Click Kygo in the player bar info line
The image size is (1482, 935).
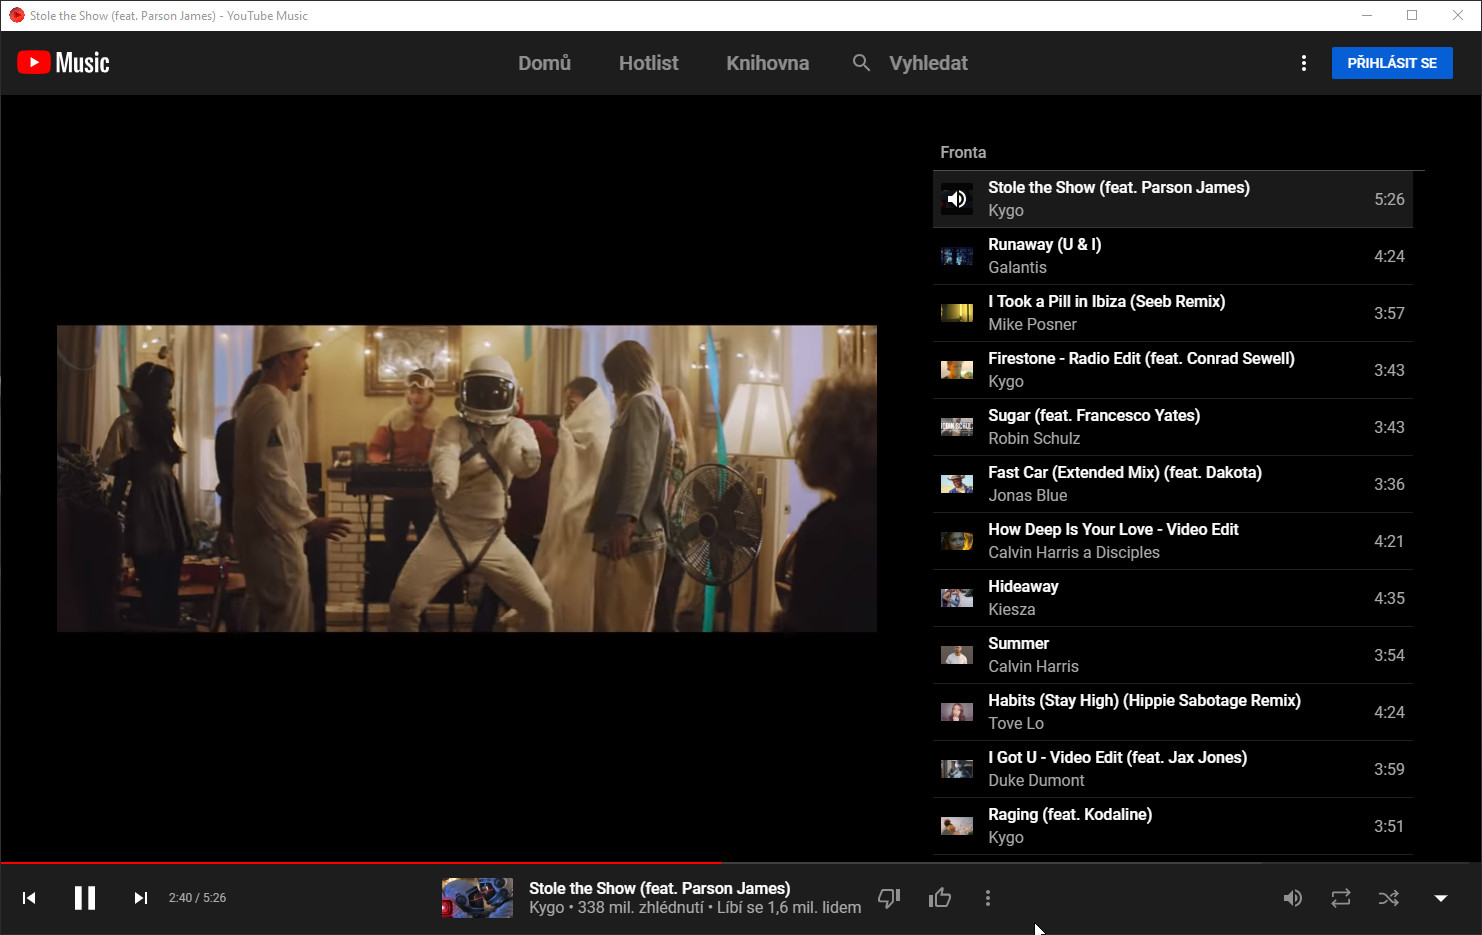546,908
